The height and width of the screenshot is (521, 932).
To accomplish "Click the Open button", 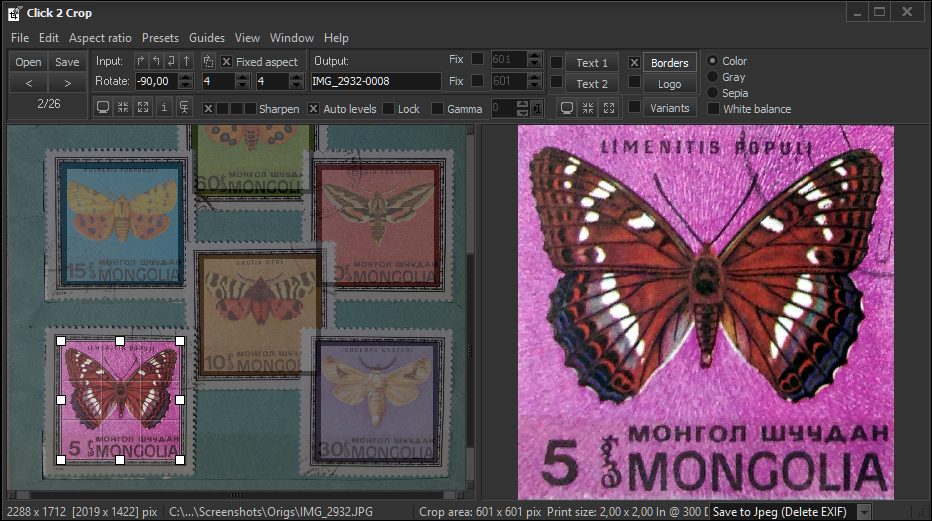I will 29,62.
